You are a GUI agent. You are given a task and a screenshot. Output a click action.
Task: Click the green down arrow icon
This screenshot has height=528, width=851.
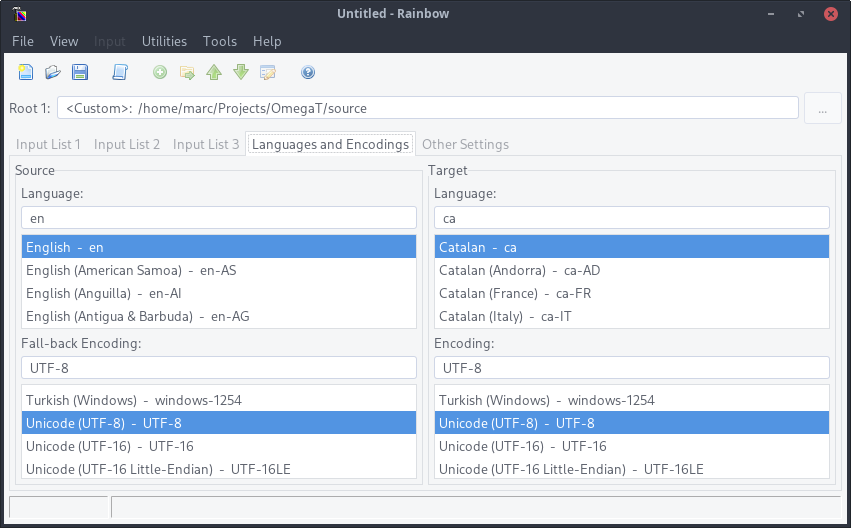[241, 72]
